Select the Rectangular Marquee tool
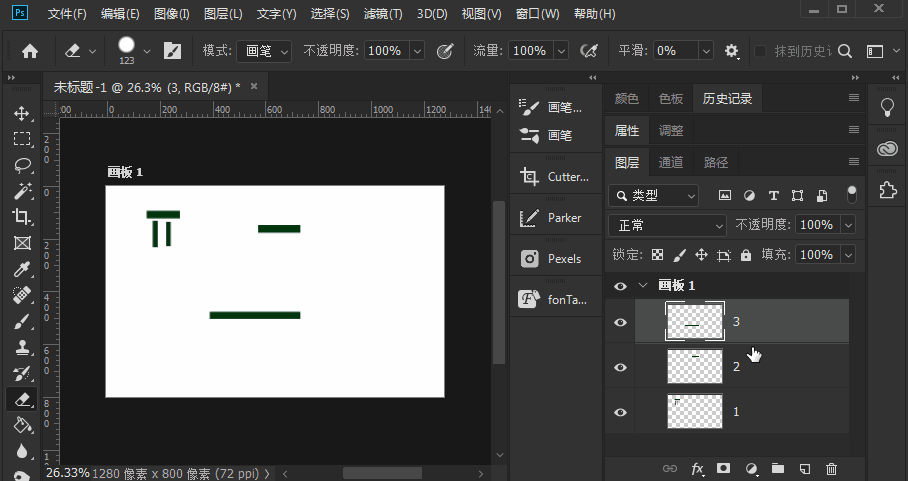Image resolution: width=908 pixels, height=481 pixels. click(x=22, y=139)
